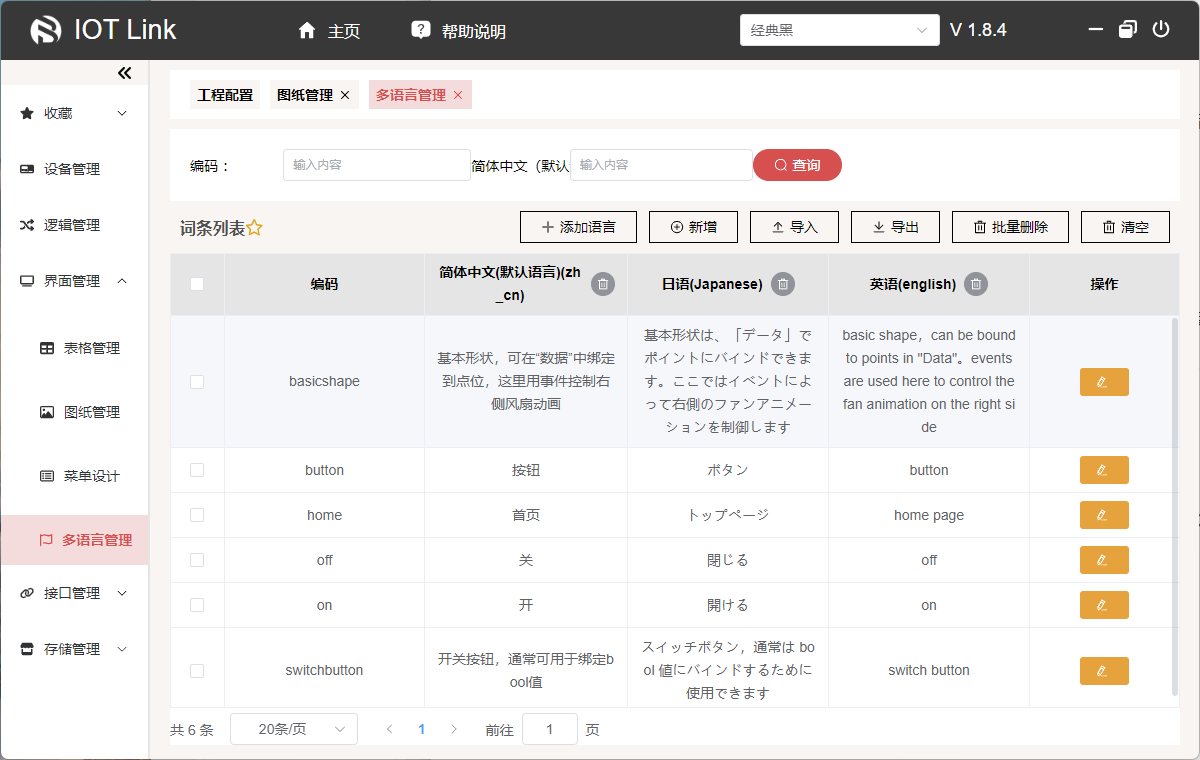Check the on row checkbox
The height and width of the screenshot is (760, 1200).
(197, 605)
